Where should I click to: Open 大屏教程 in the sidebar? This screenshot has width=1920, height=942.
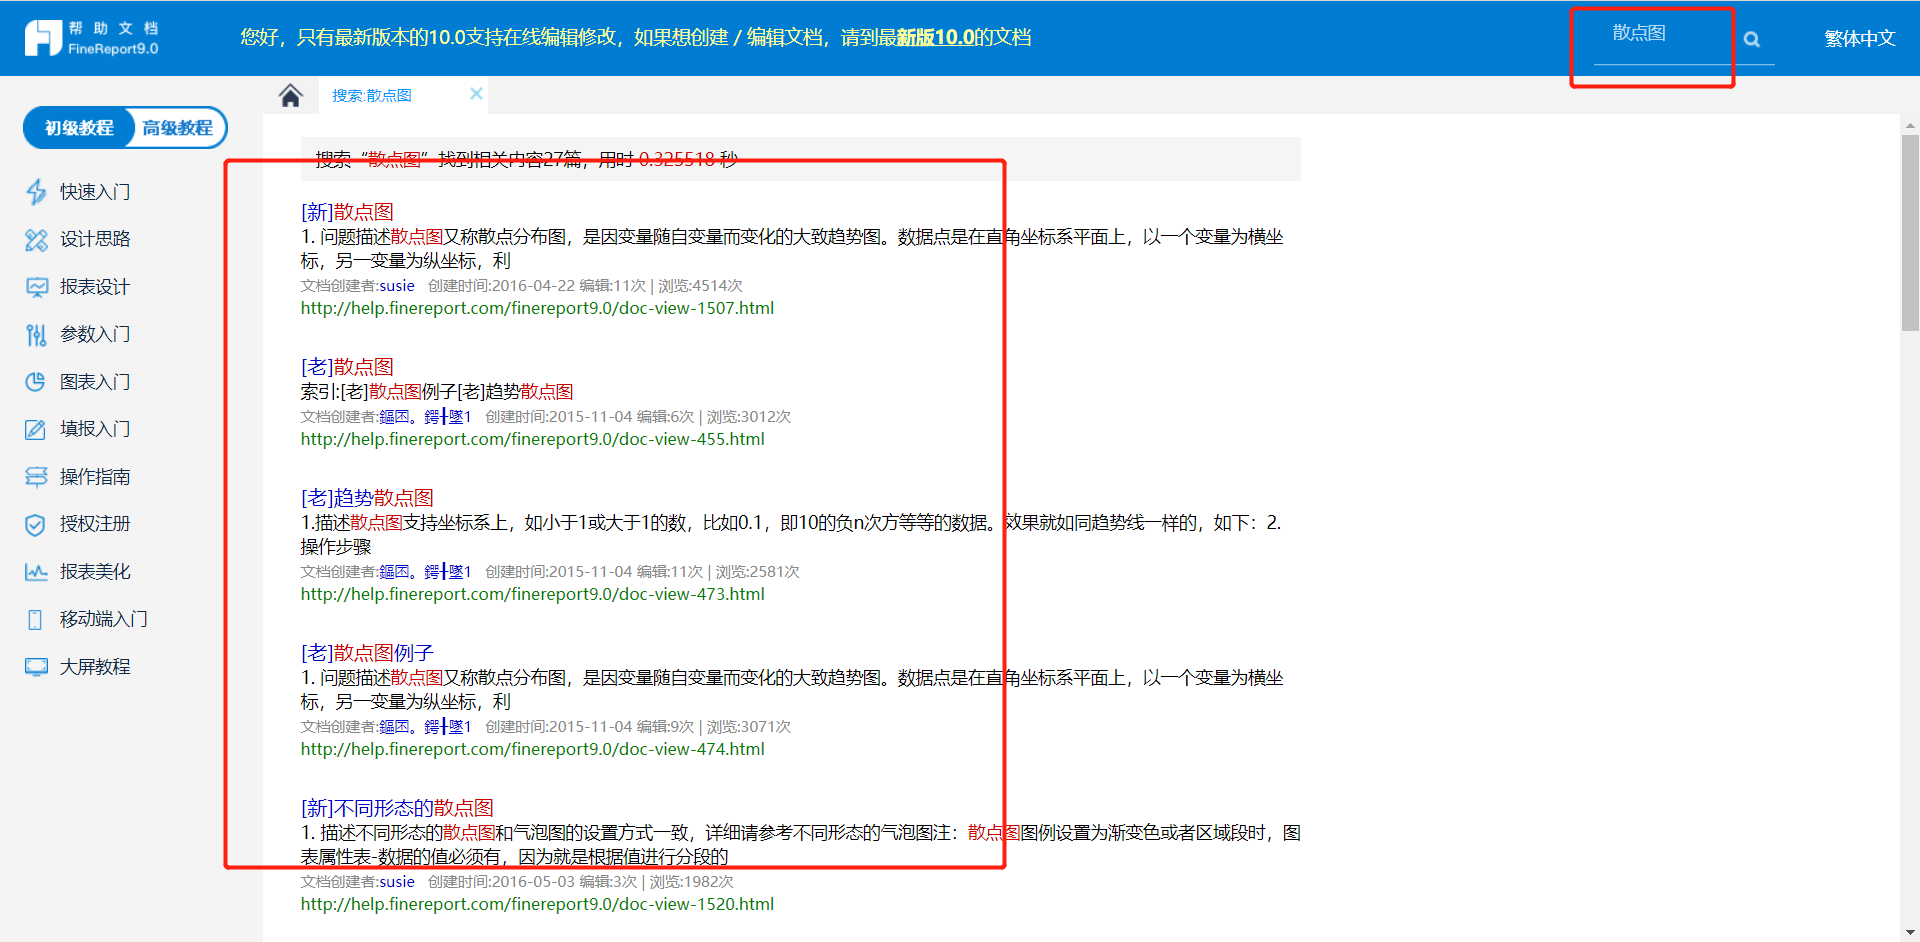(95, 667)
